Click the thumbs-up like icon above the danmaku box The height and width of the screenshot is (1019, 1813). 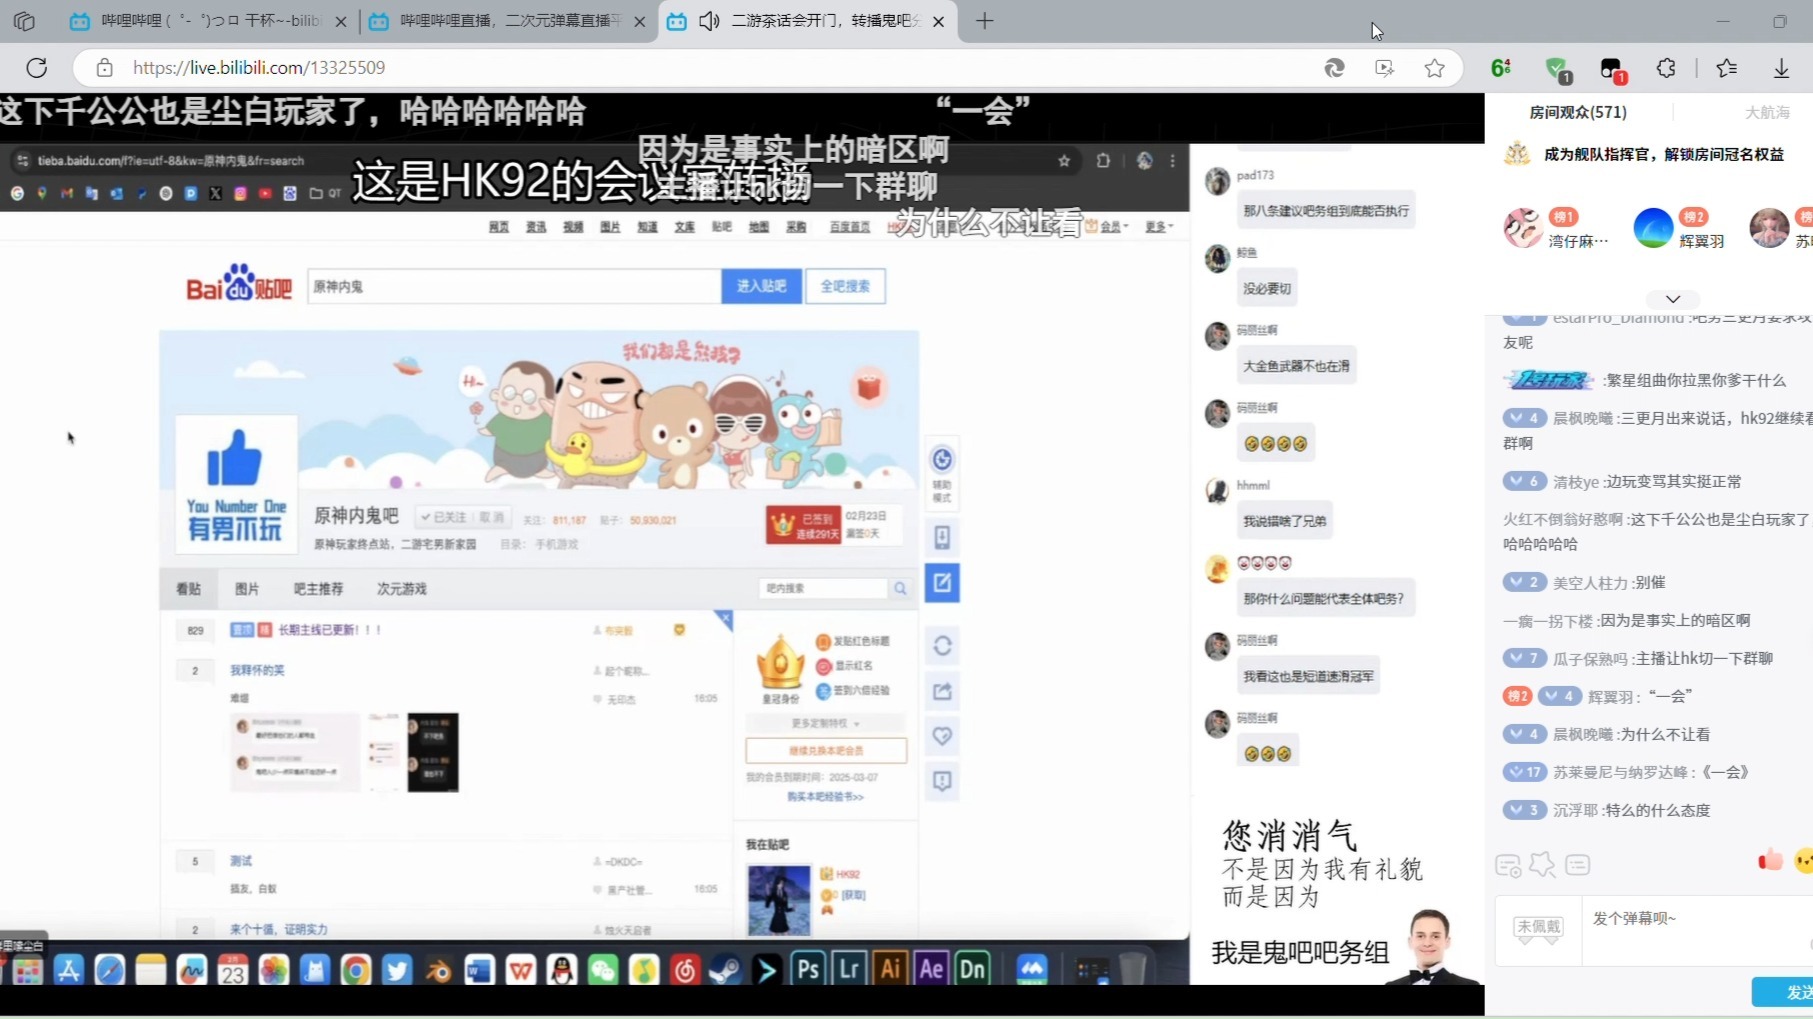(x=1769, y=858)
